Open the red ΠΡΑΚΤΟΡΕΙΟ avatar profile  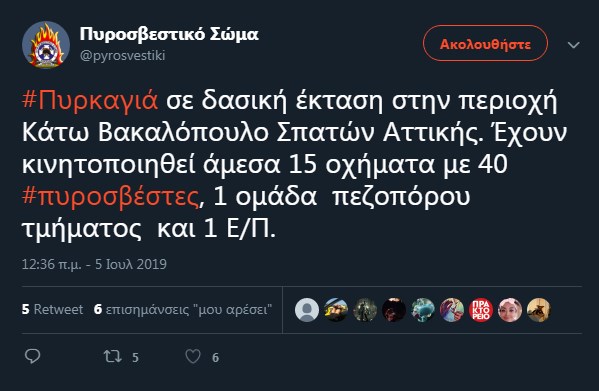click(x=481, y=310)
